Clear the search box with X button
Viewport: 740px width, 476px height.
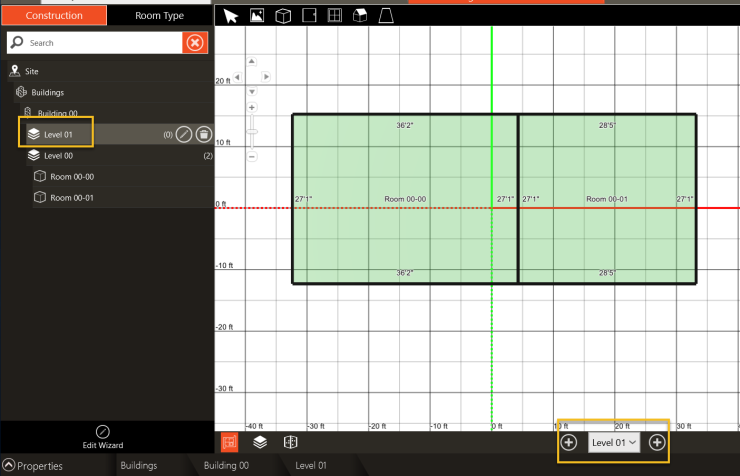(x=195, y=43)
